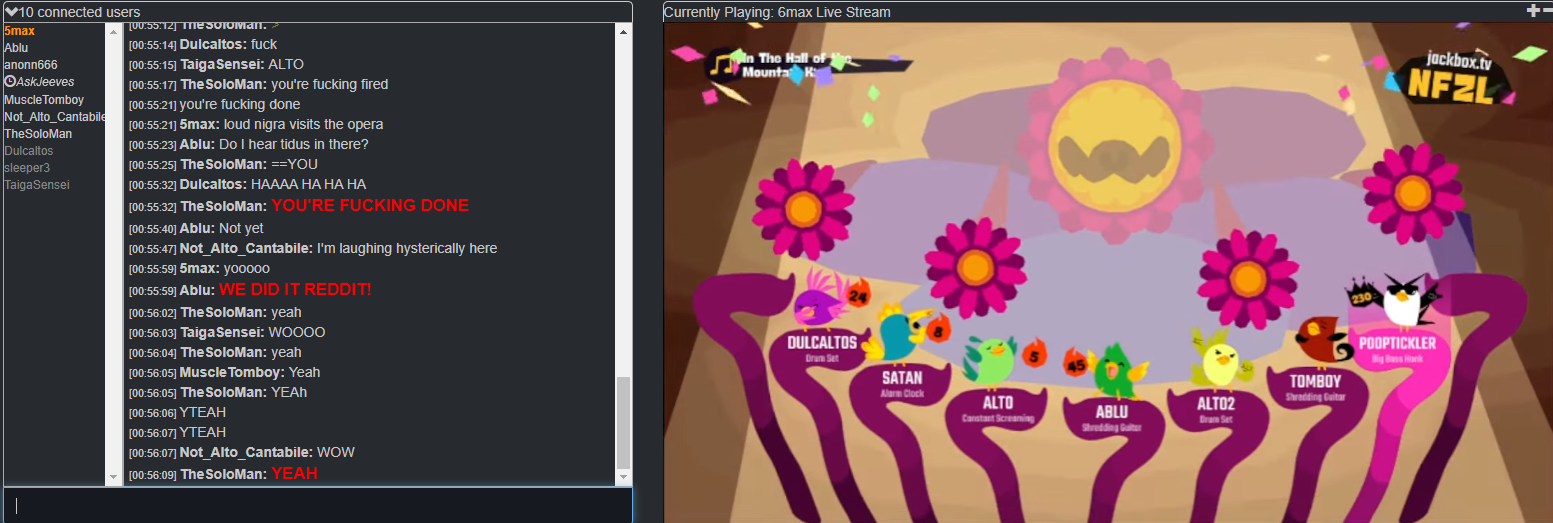Click the red 'YEAH' message at 00:56:09

tap(294, 474)
